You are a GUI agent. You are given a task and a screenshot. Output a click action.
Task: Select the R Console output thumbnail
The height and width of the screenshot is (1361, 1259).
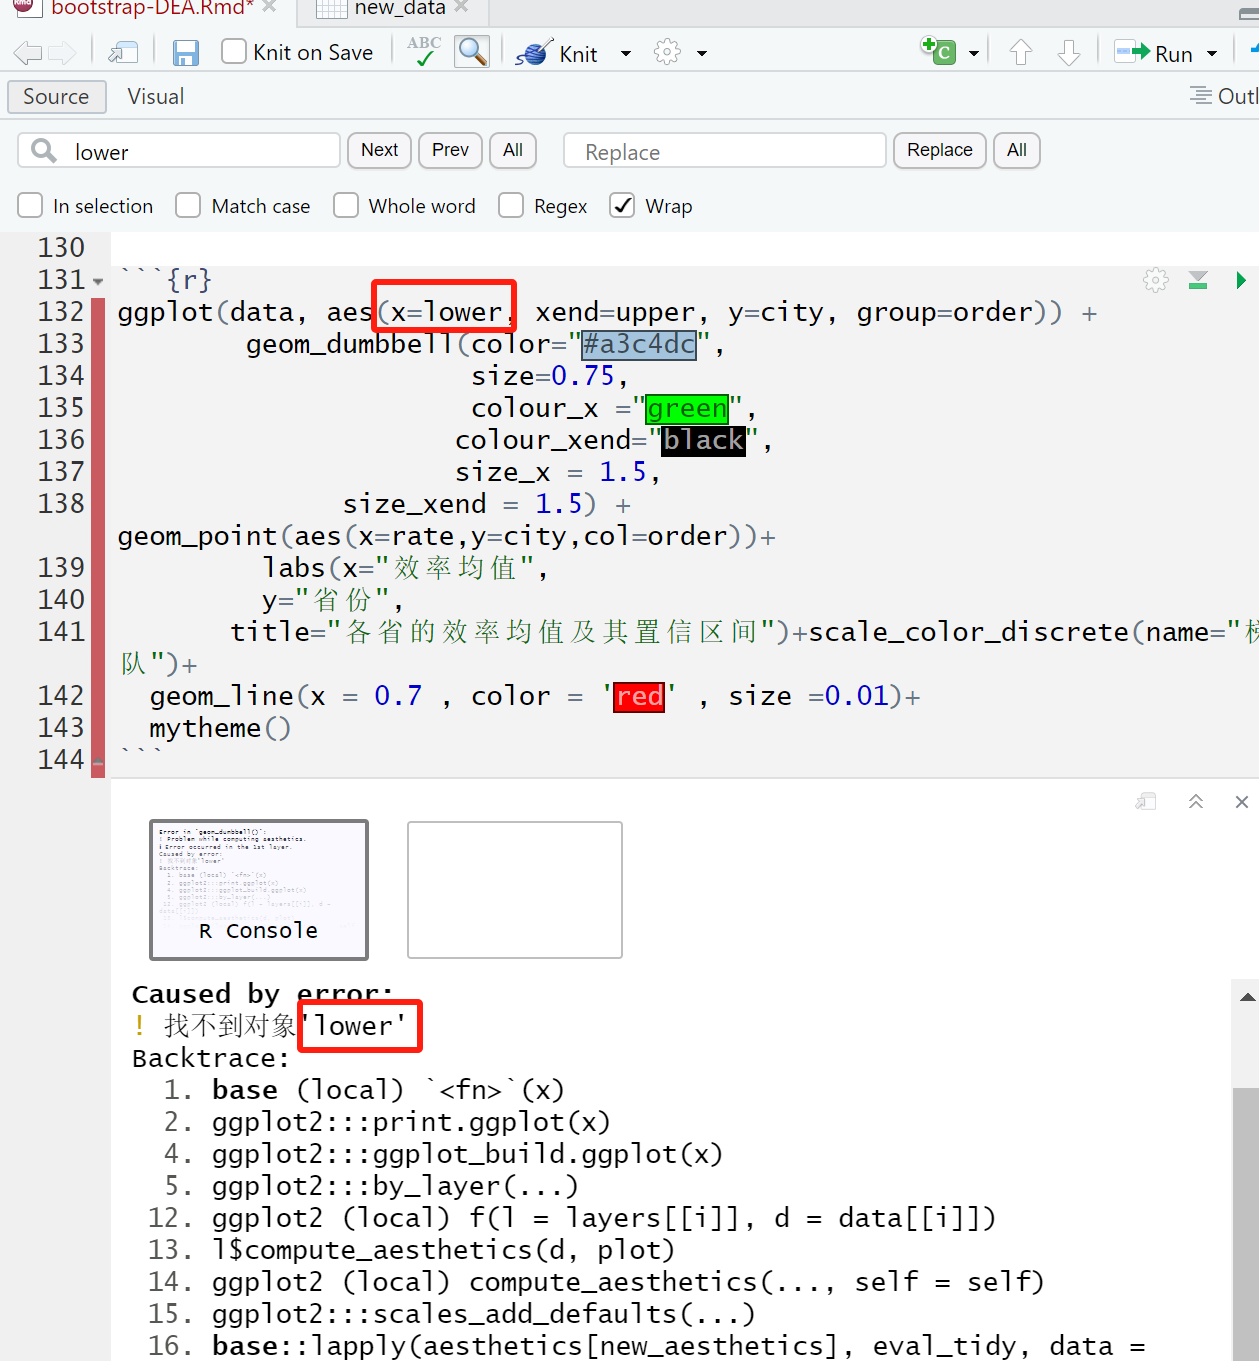pos(259,889)
